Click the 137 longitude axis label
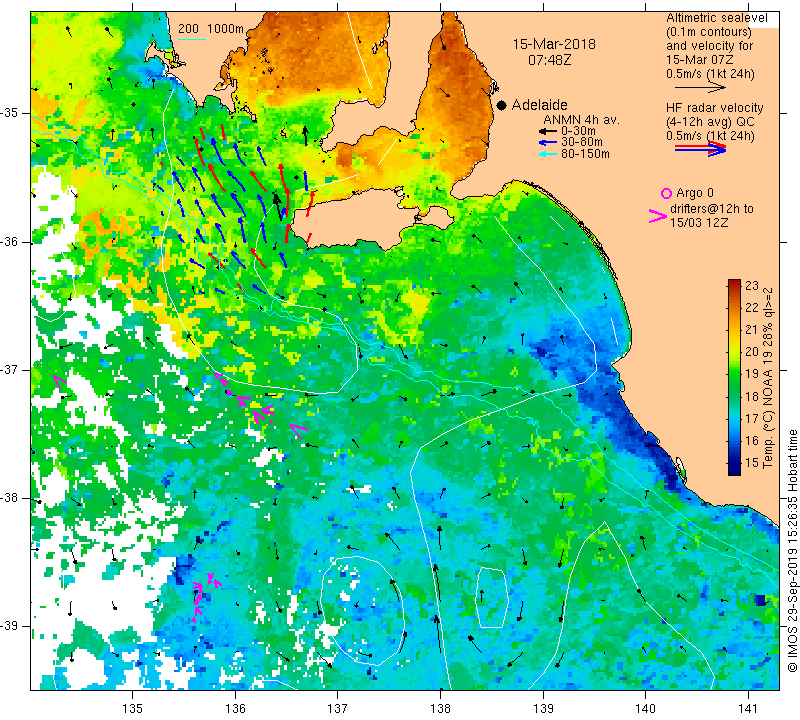The image size is (800, 720). click(338, 709)
